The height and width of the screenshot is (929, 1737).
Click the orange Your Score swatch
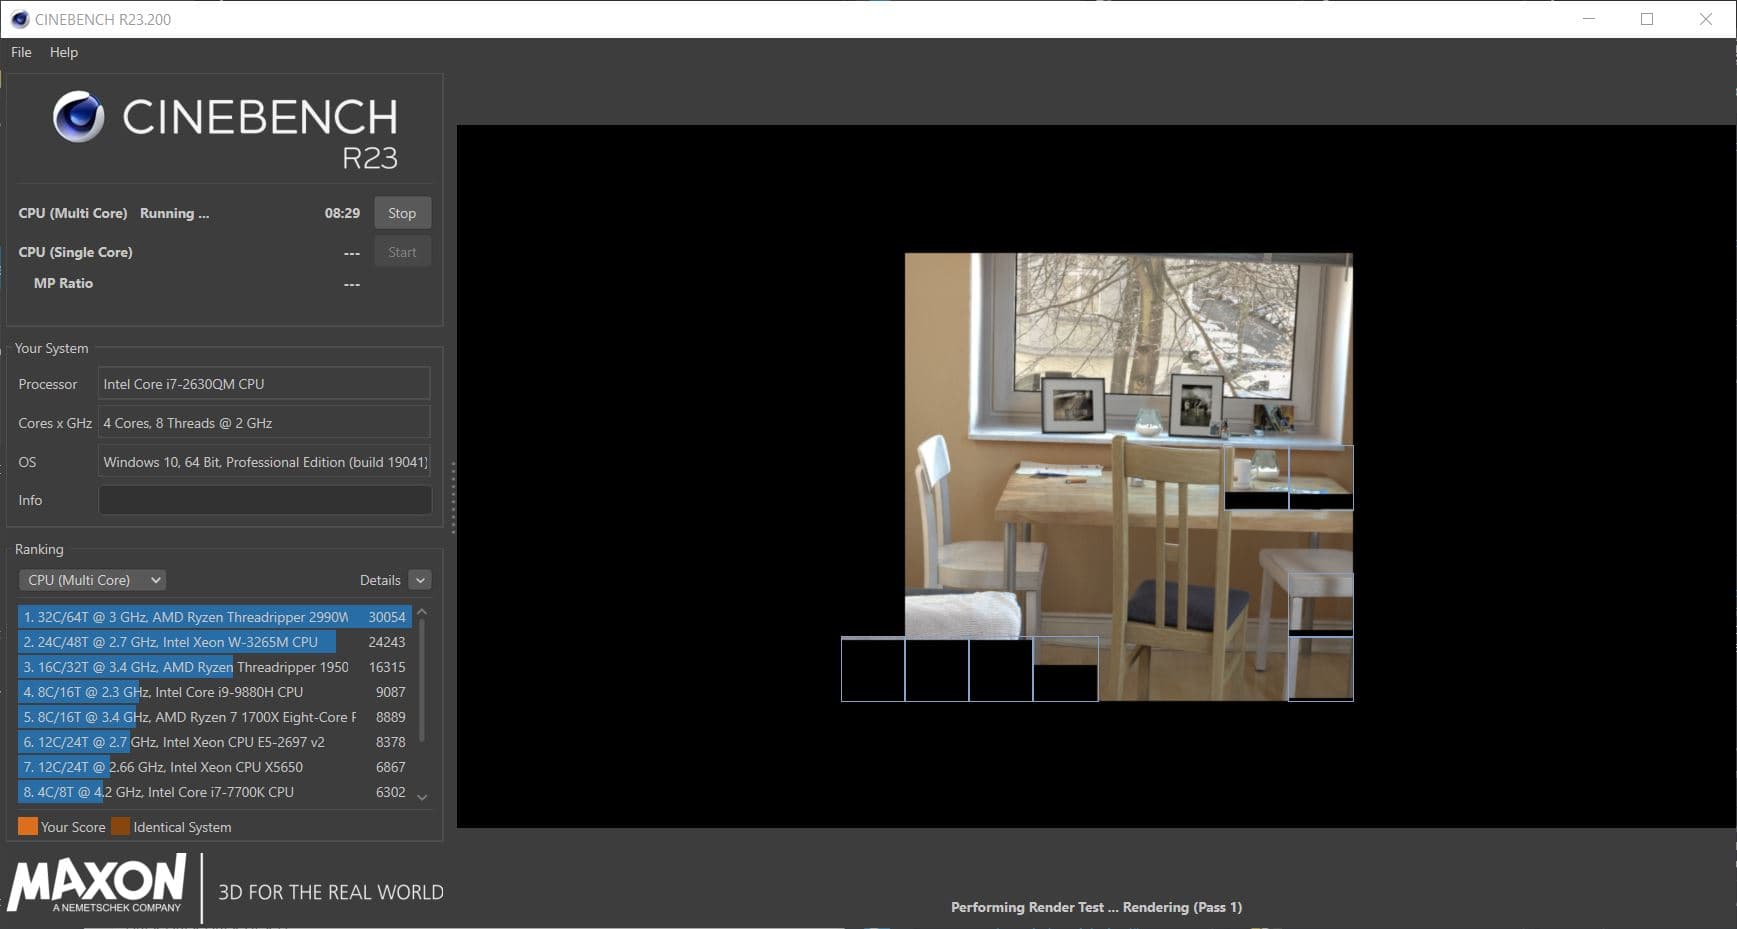point(28,826)
